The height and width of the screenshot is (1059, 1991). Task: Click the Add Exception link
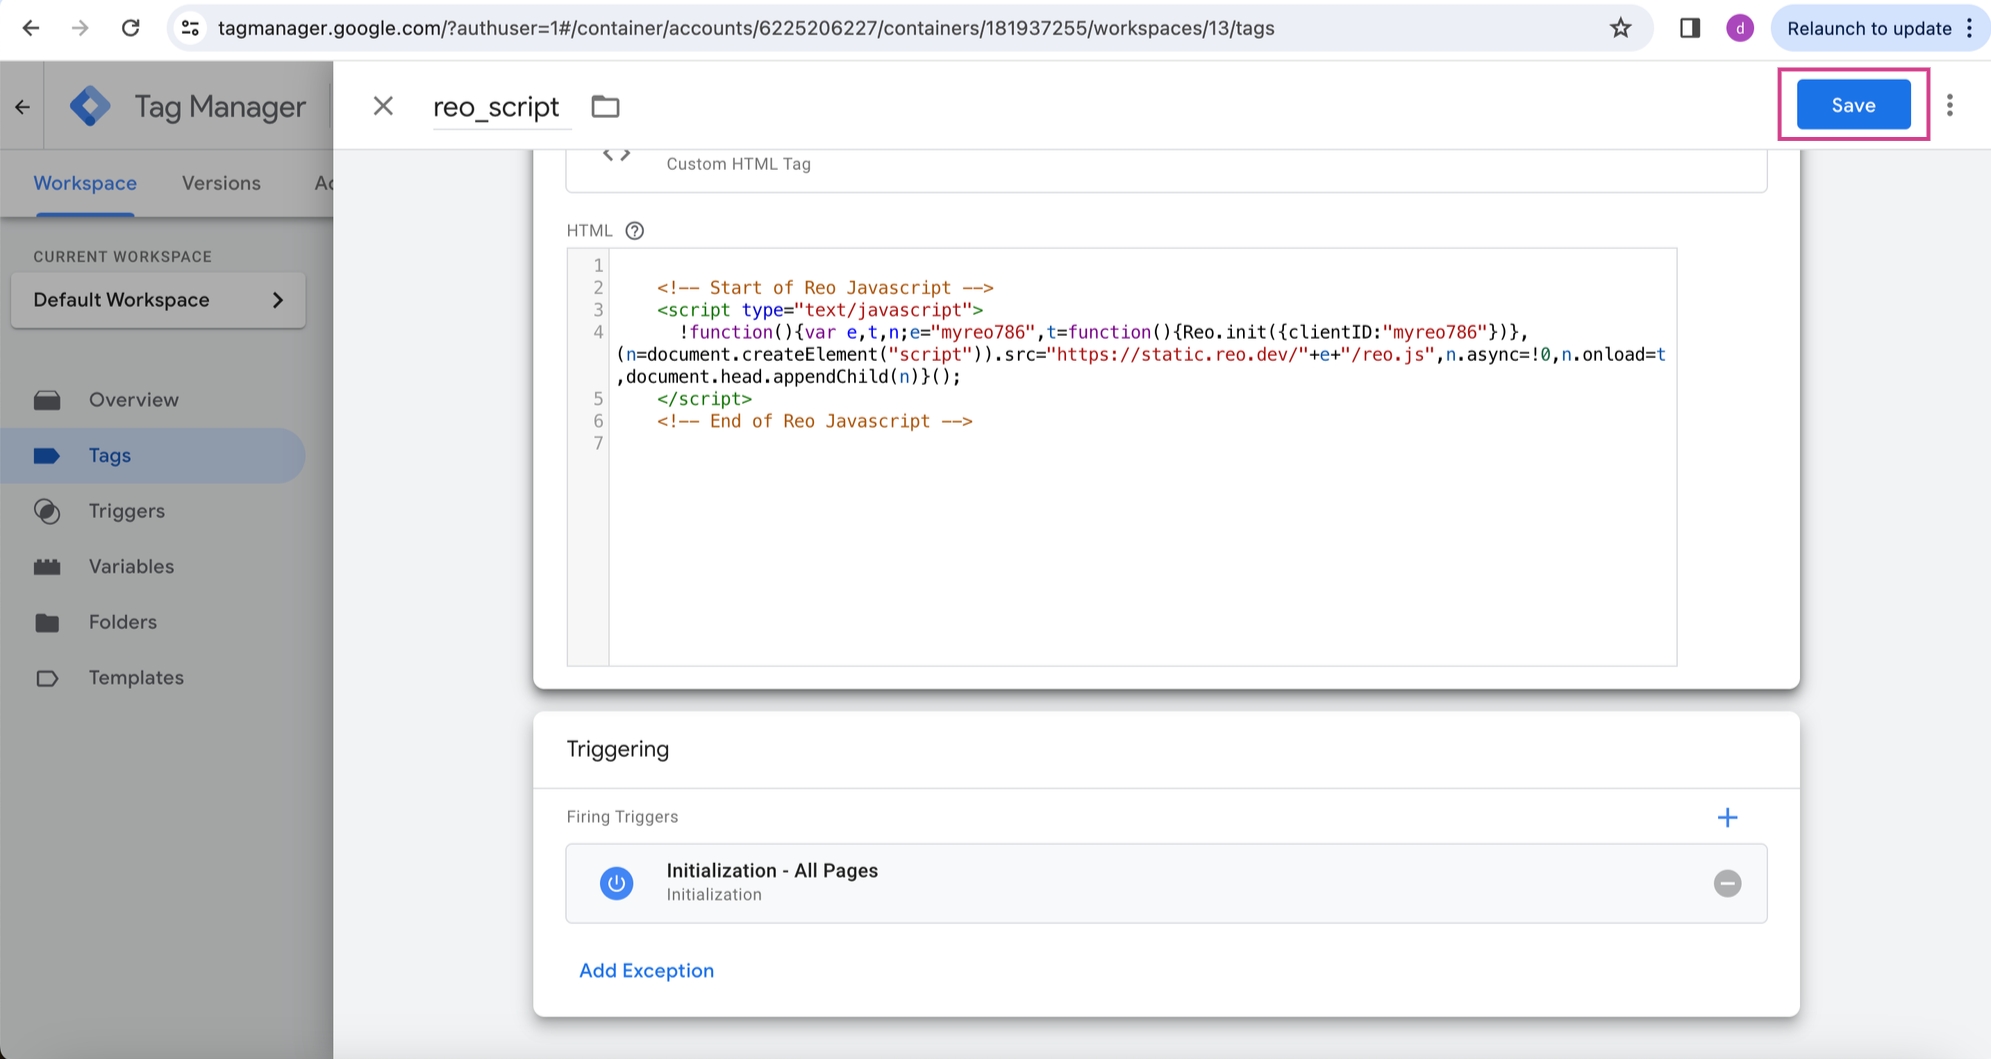point(646,970)
